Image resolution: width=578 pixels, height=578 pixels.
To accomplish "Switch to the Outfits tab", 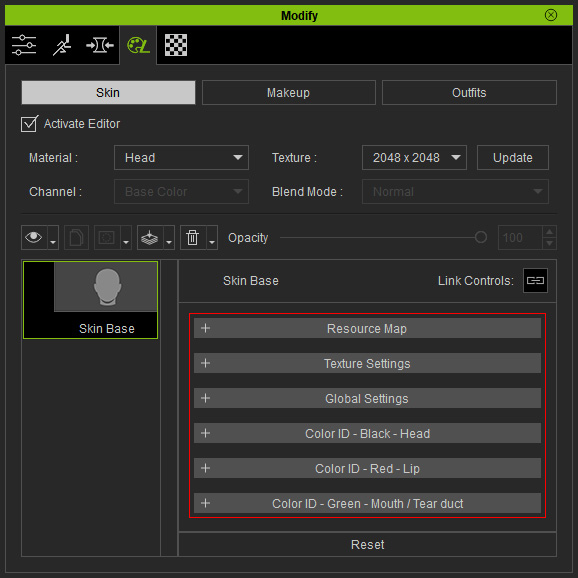I will click(x=469, y=93).
